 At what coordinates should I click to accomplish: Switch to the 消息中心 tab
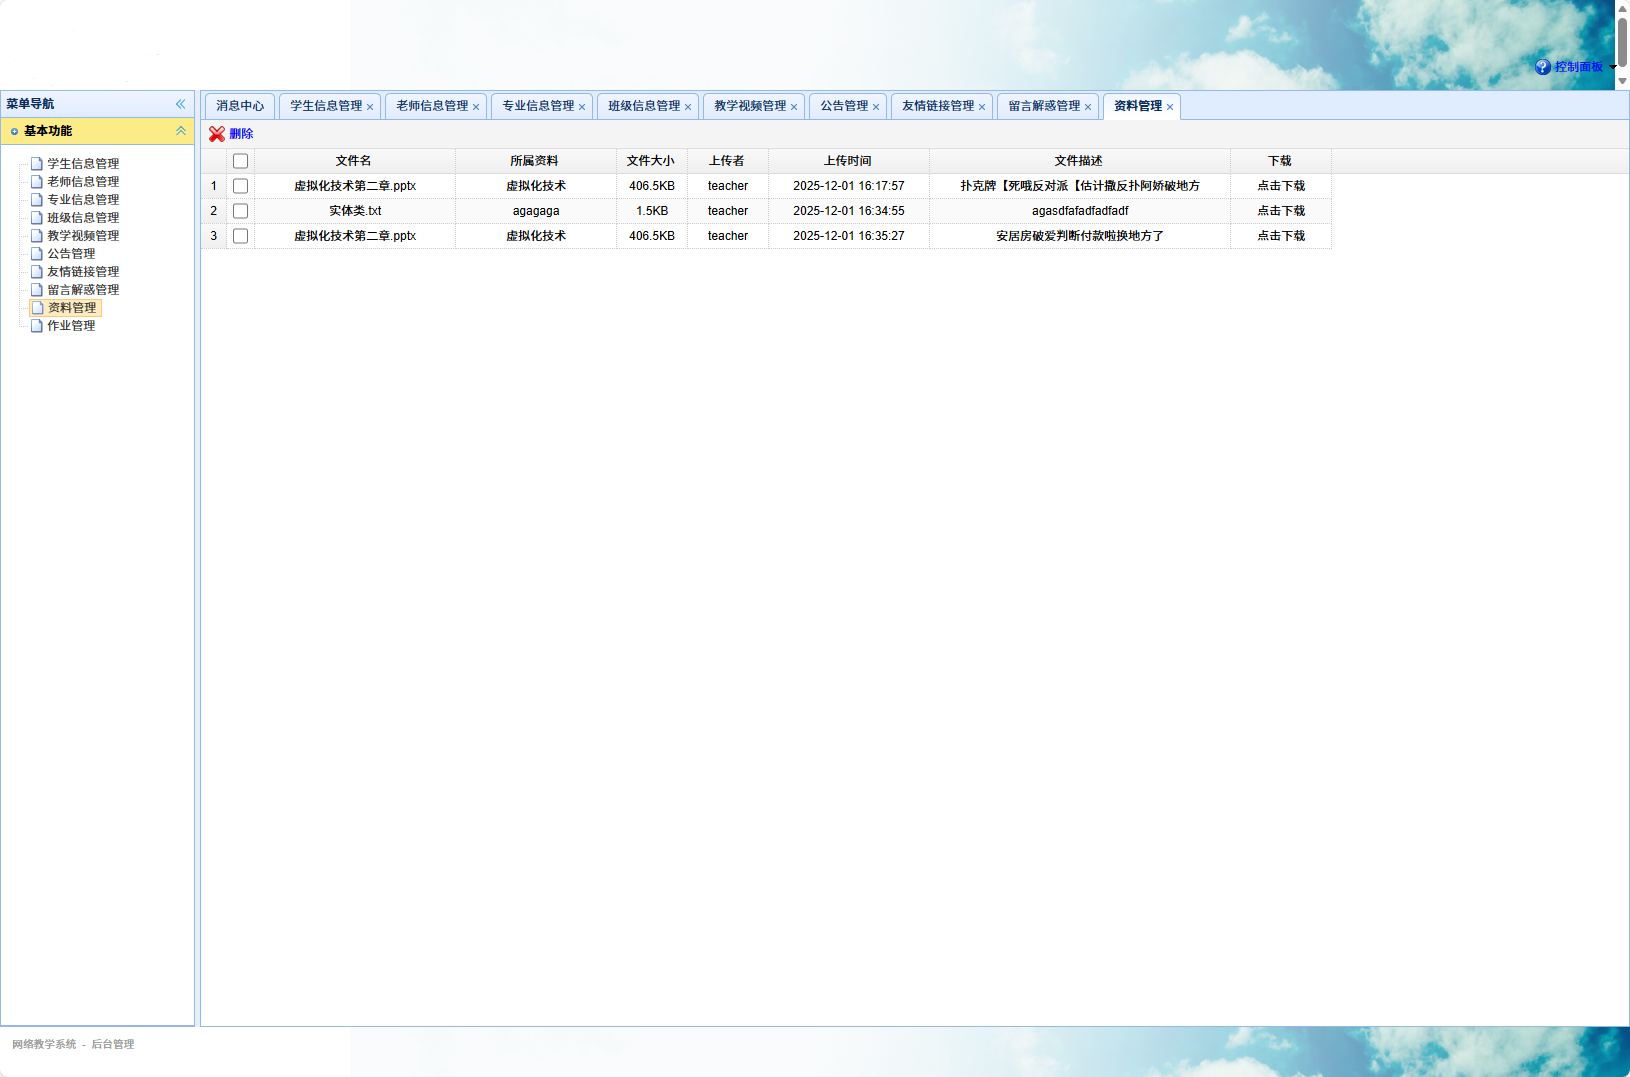(x=240, y=106)
